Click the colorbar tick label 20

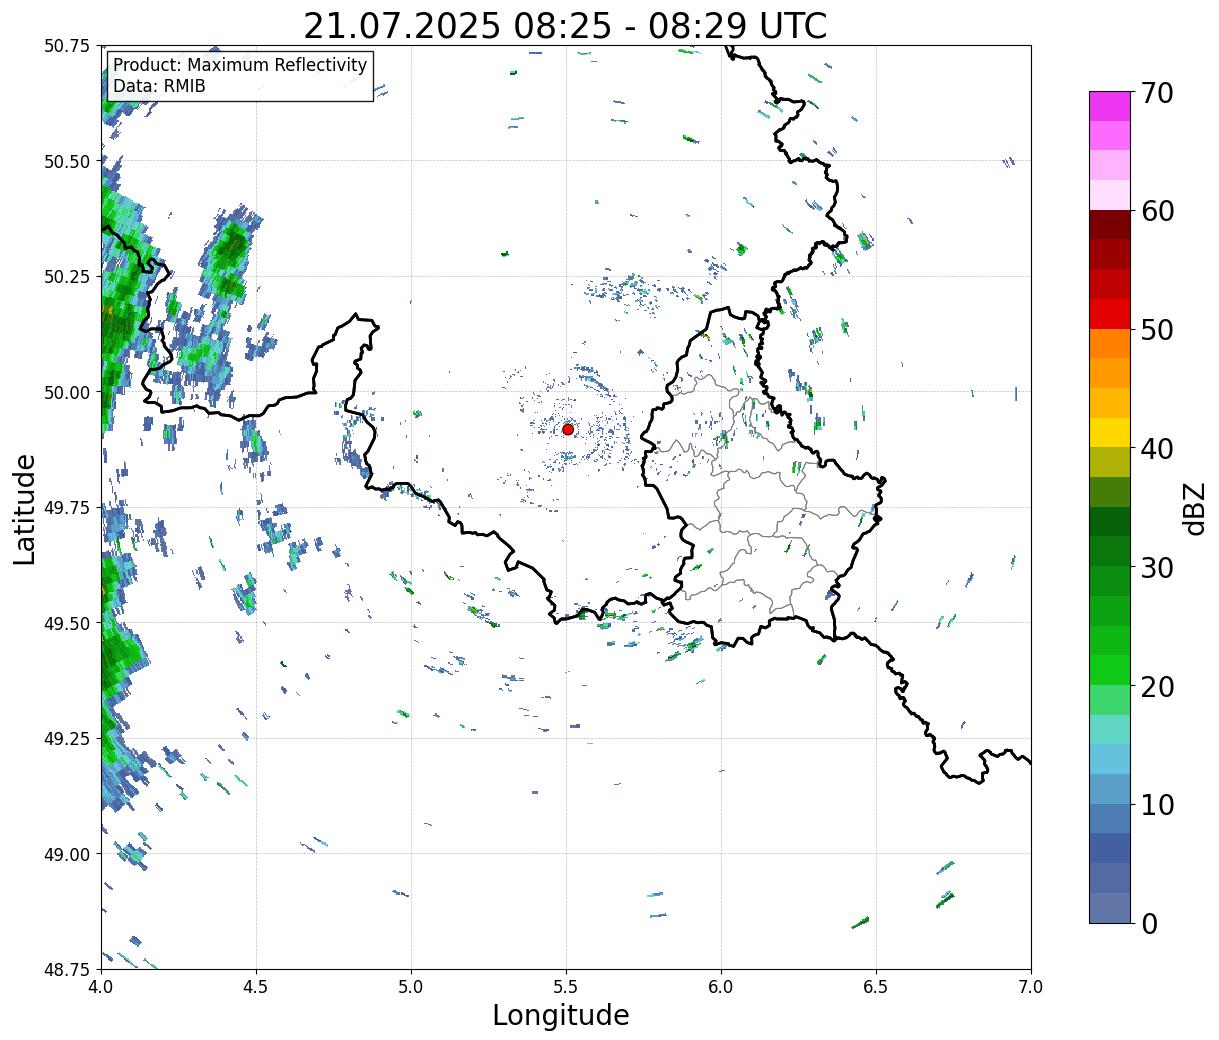(x=1158, y=687)
